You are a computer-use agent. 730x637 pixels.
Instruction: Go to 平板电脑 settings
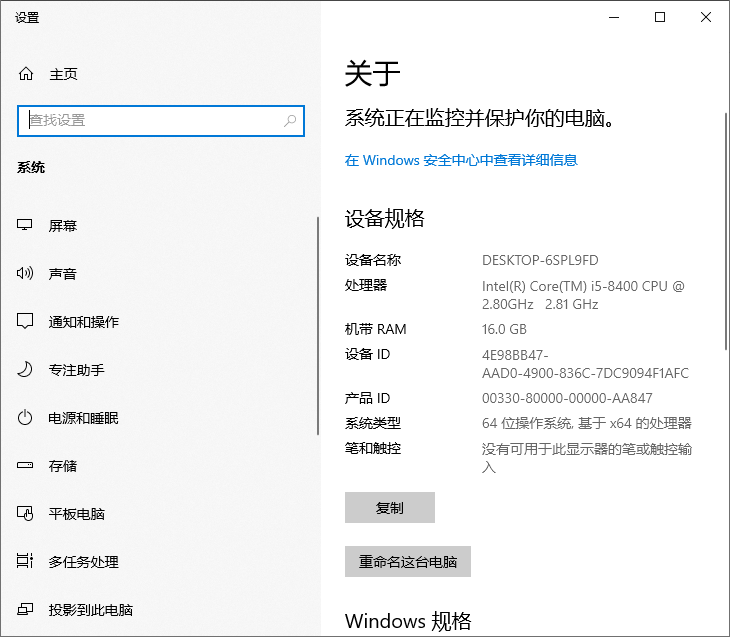tap(159, 514)
